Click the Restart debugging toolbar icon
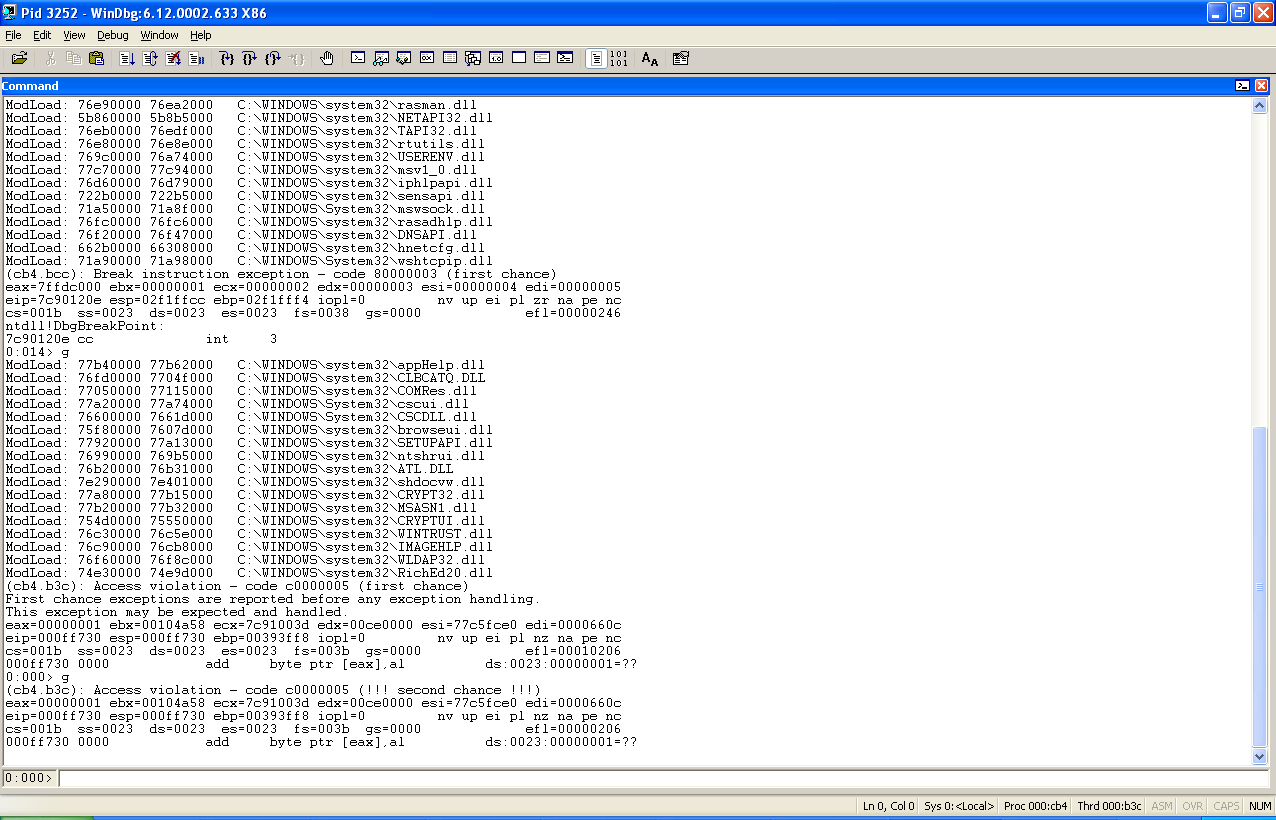The height and width of the screenshot is (820, 1276). click(150, 59)
